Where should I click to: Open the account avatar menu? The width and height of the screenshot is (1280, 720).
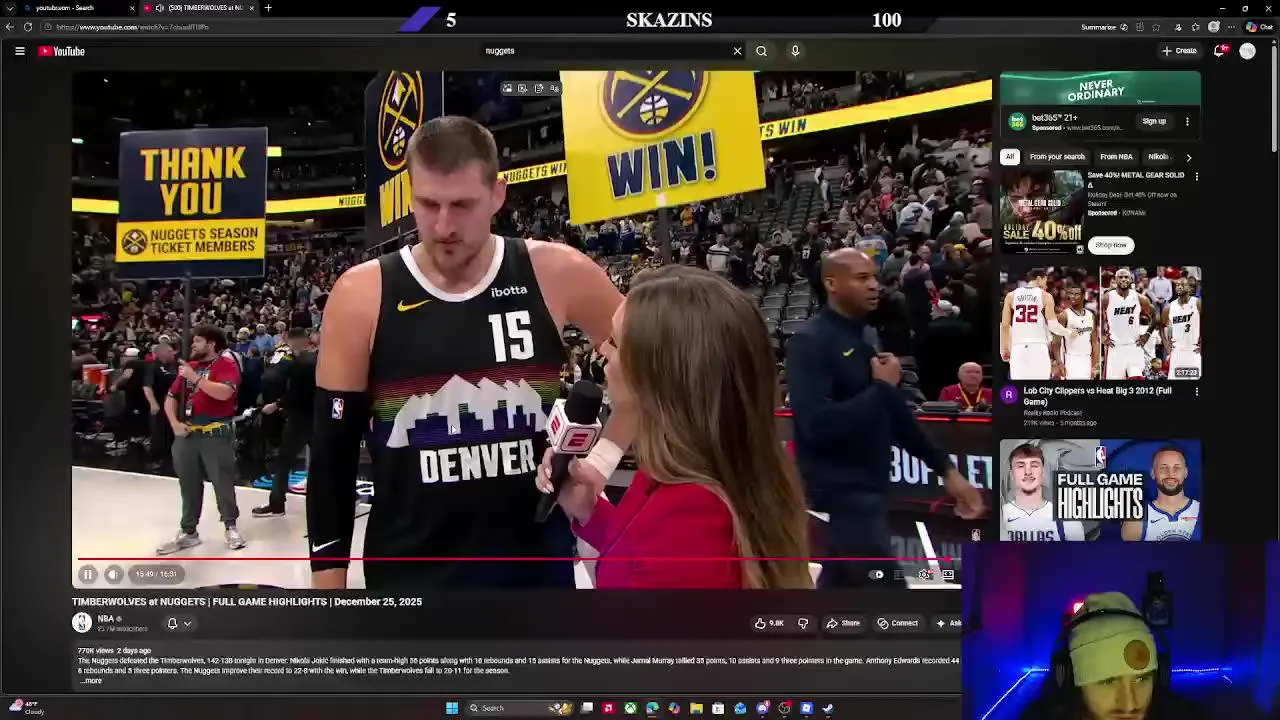click(1247, 51)
